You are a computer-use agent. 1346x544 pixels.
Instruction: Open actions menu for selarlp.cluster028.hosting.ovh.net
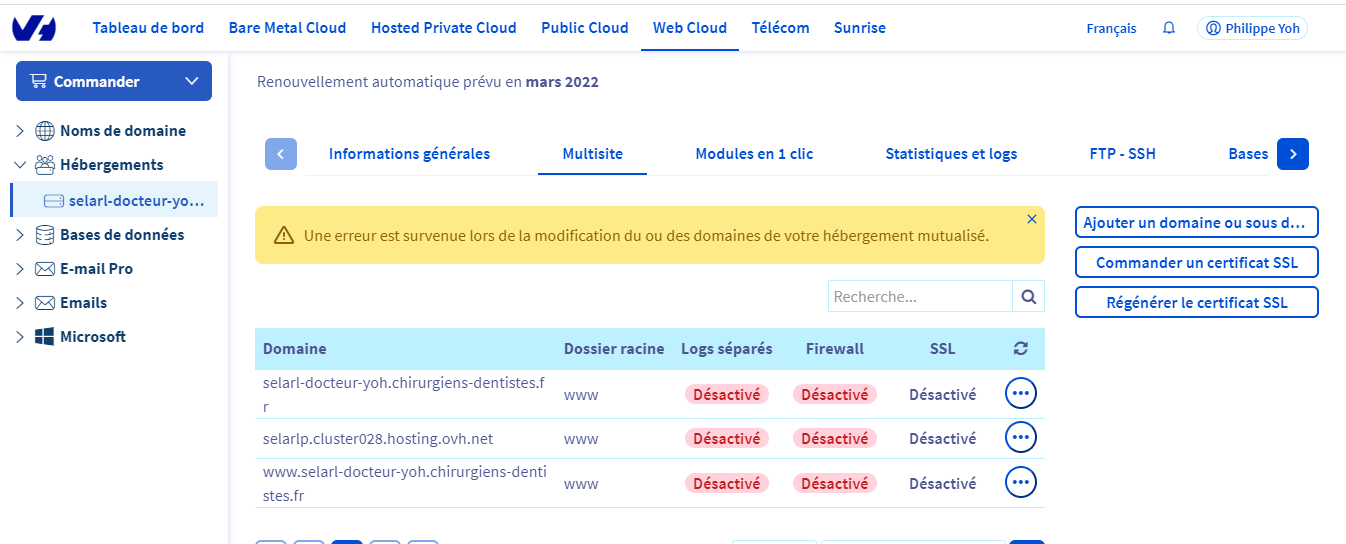coord(1020,438)
